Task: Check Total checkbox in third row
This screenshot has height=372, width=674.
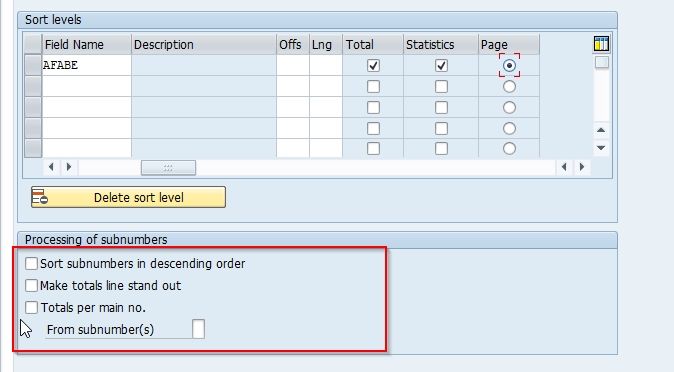Action: tap(373, 107)
